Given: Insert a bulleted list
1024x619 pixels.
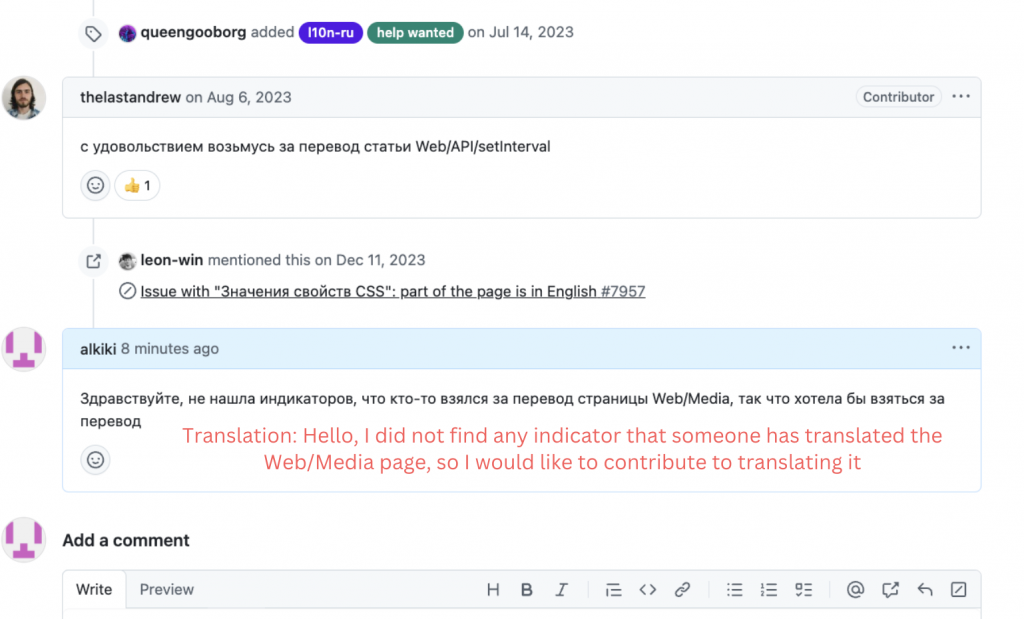Looking at the screenshot, I should click(x=735, y=590).
